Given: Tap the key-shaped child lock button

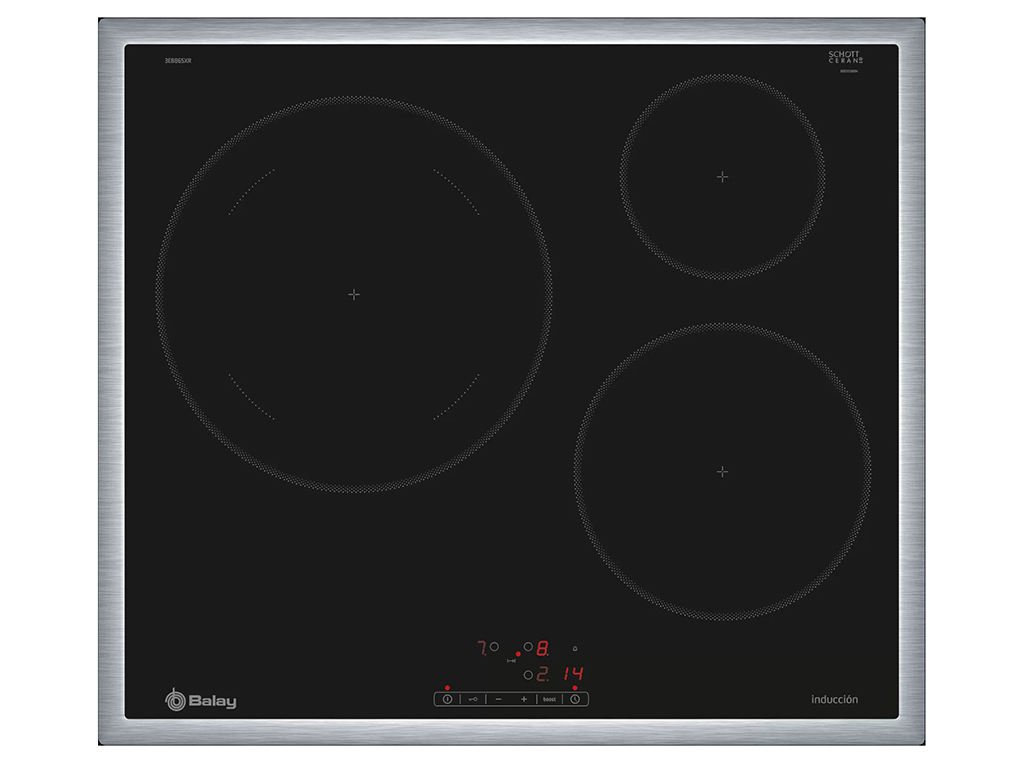Looking at the screenshot, I should coord(473,699).
